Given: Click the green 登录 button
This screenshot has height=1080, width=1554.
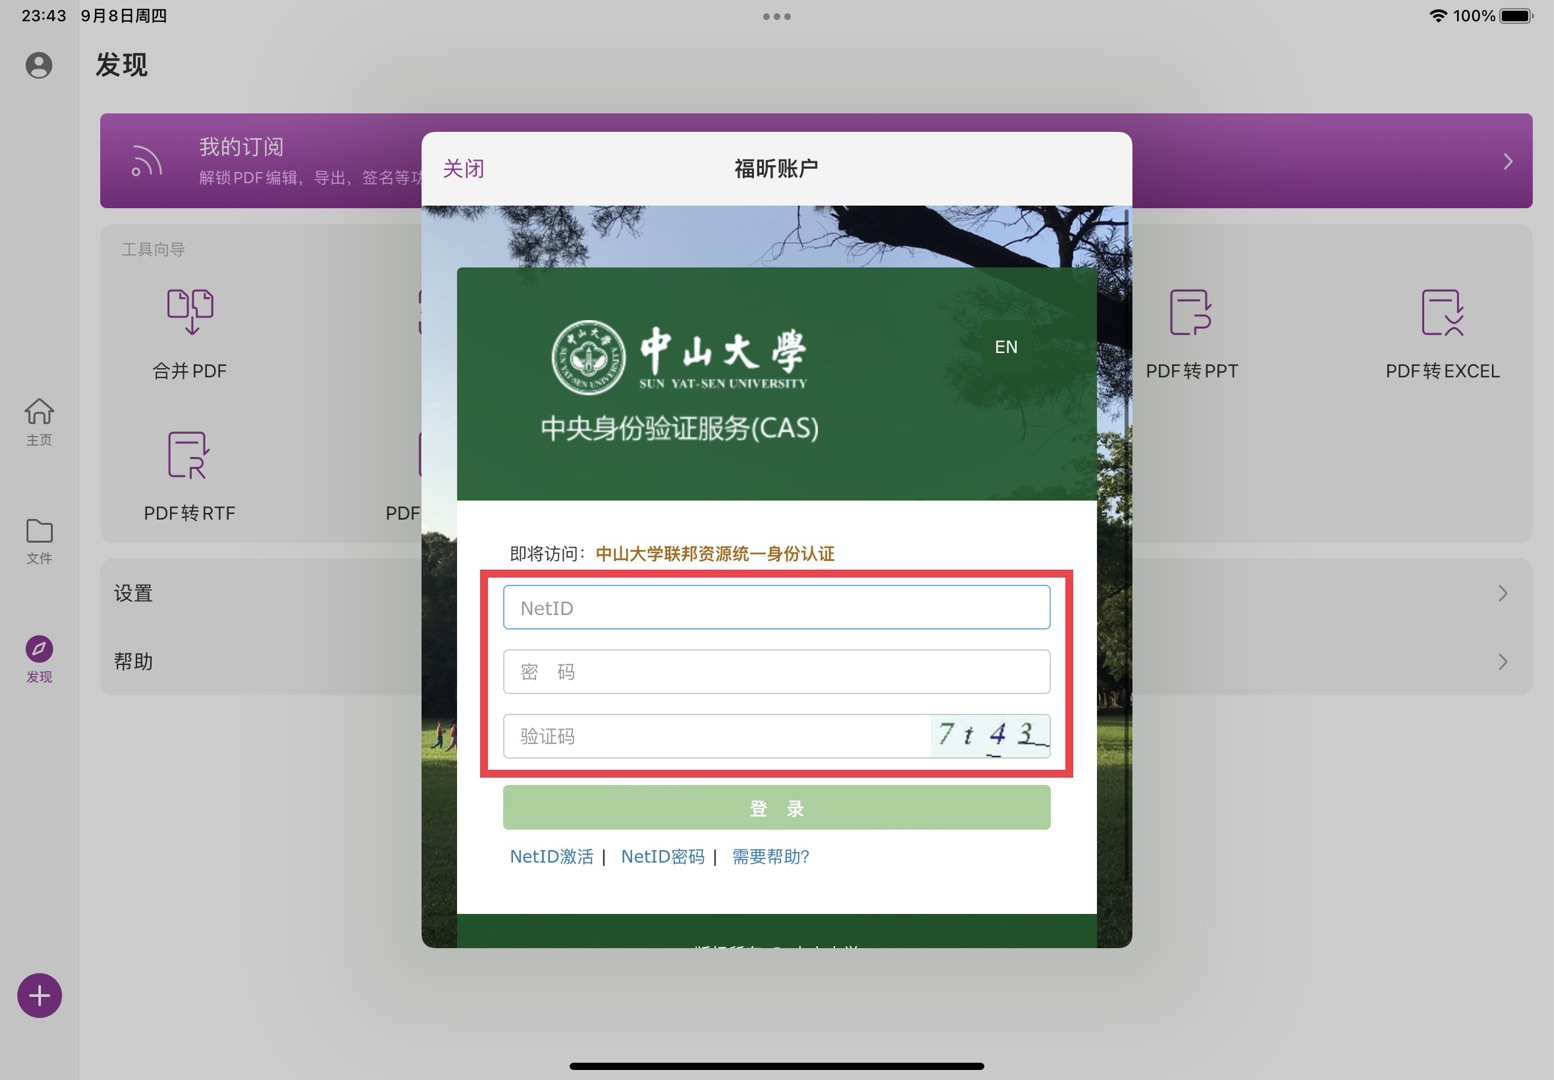Looking at the screenshot, I should [x=776, y=808].
